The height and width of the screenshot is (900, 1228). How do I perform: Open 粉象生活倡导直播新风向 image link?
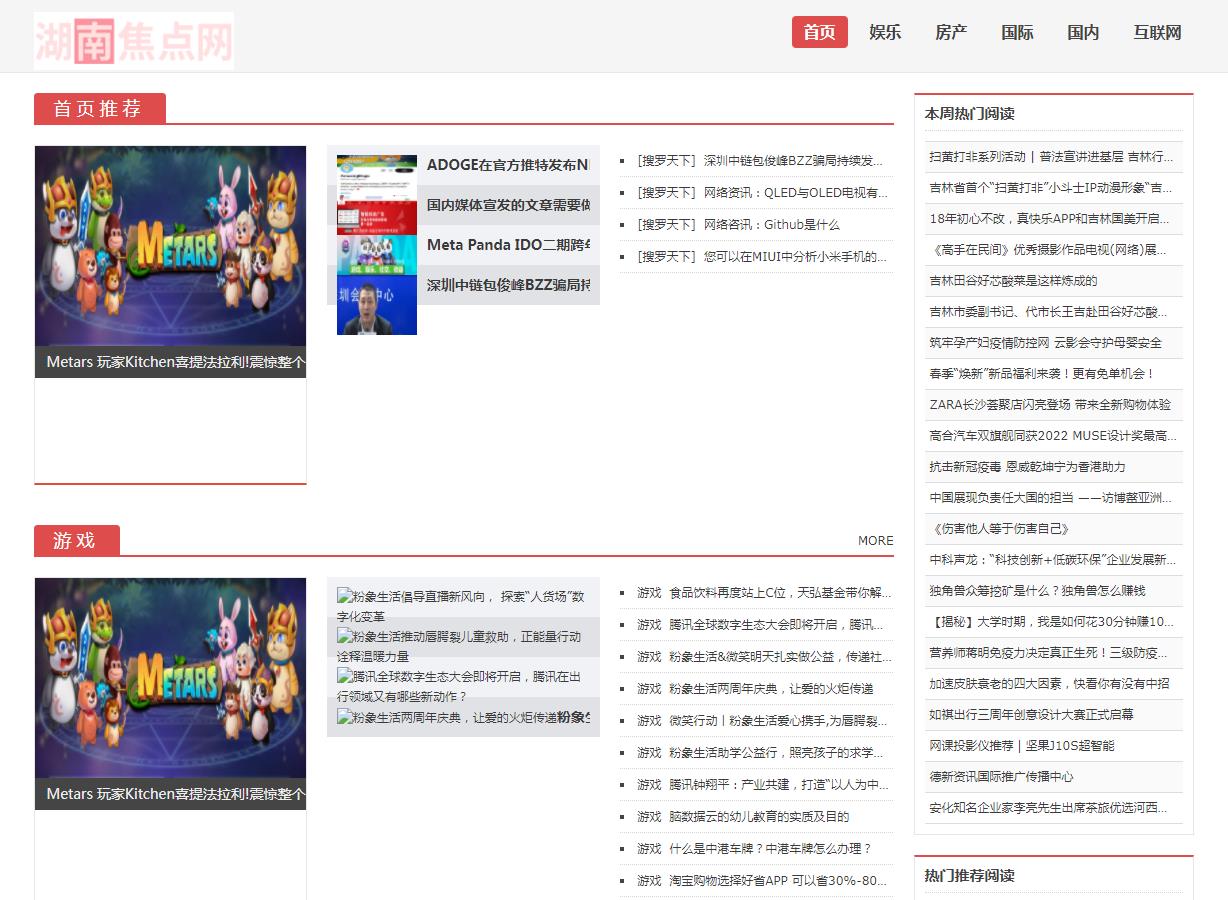461,606
